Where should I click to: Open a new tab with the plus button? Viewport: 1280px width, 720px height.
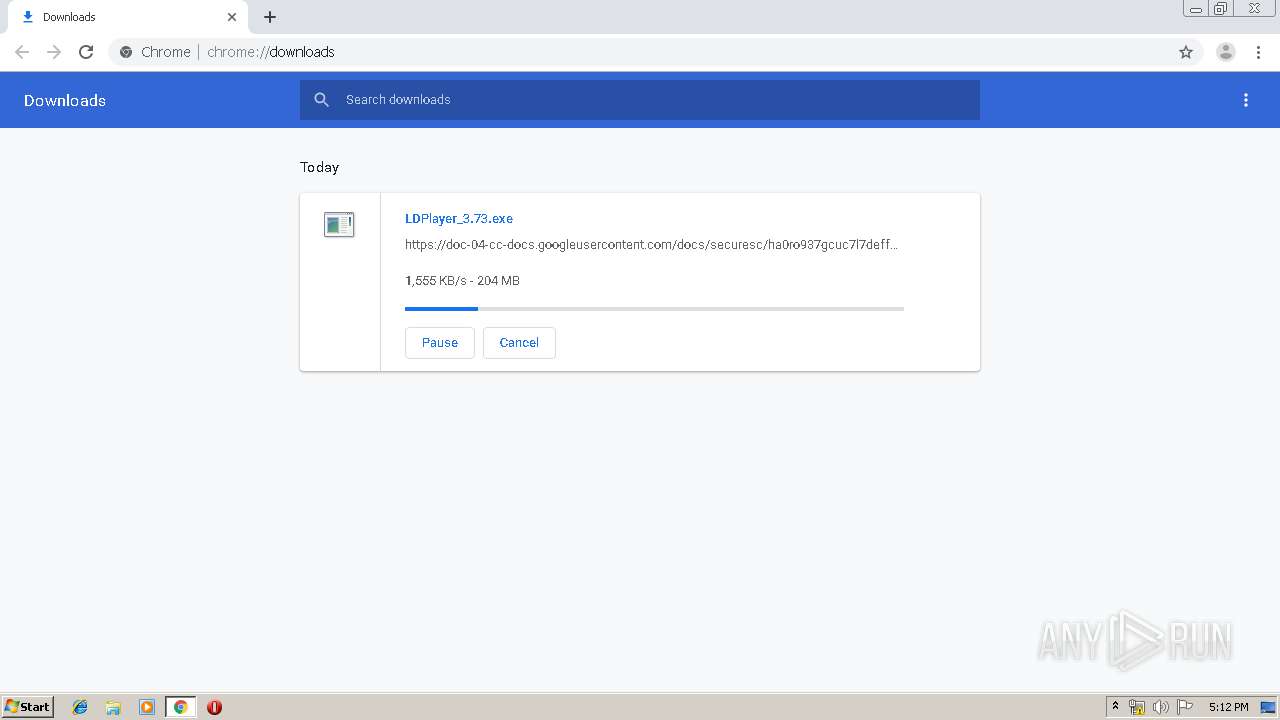coord(270,17)
